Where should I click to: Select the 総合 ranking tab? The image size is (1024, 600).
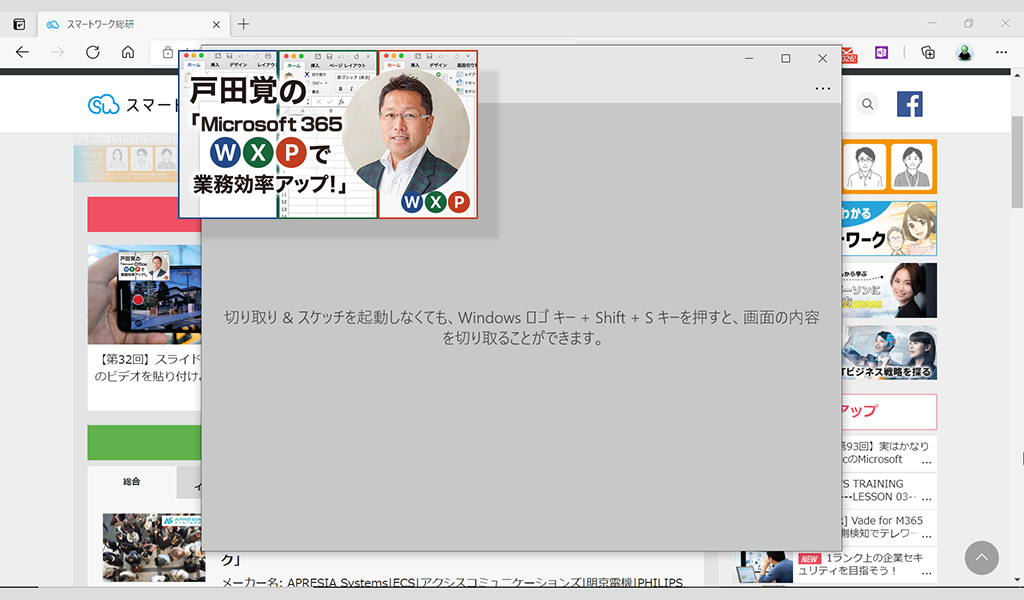click(x=132, y=482)
